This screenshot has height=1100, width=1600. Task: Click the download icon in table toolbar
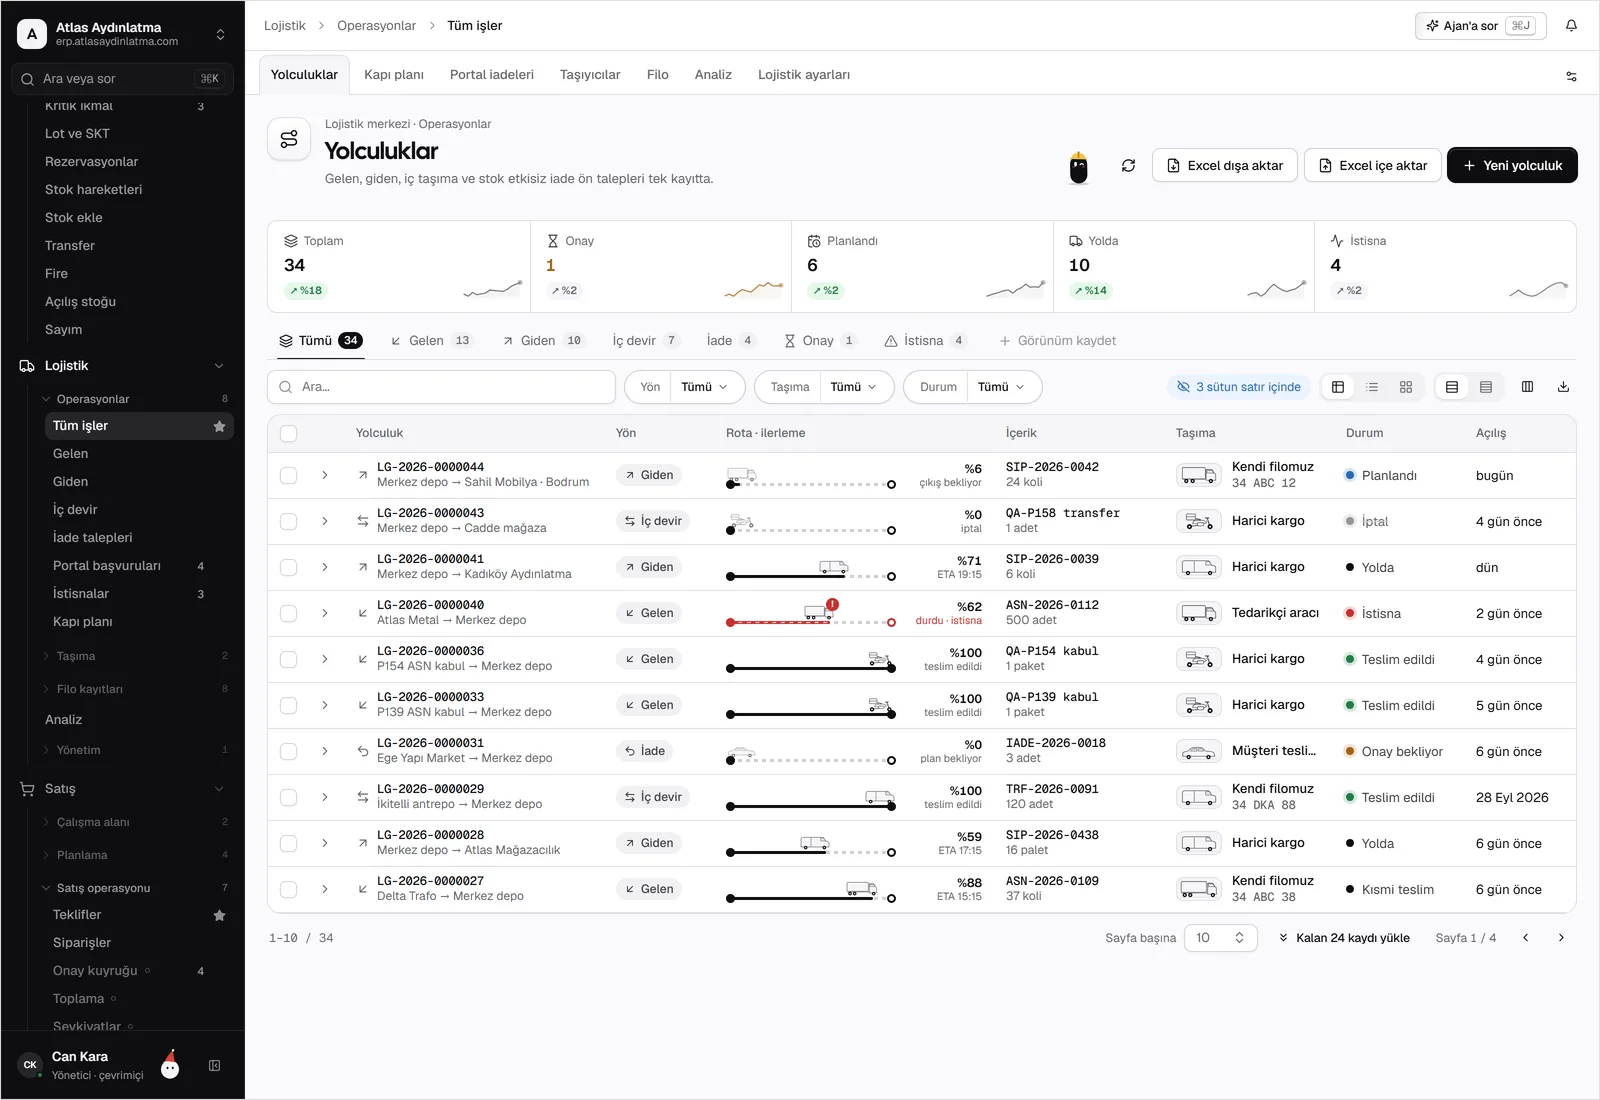coord(1563,387)
